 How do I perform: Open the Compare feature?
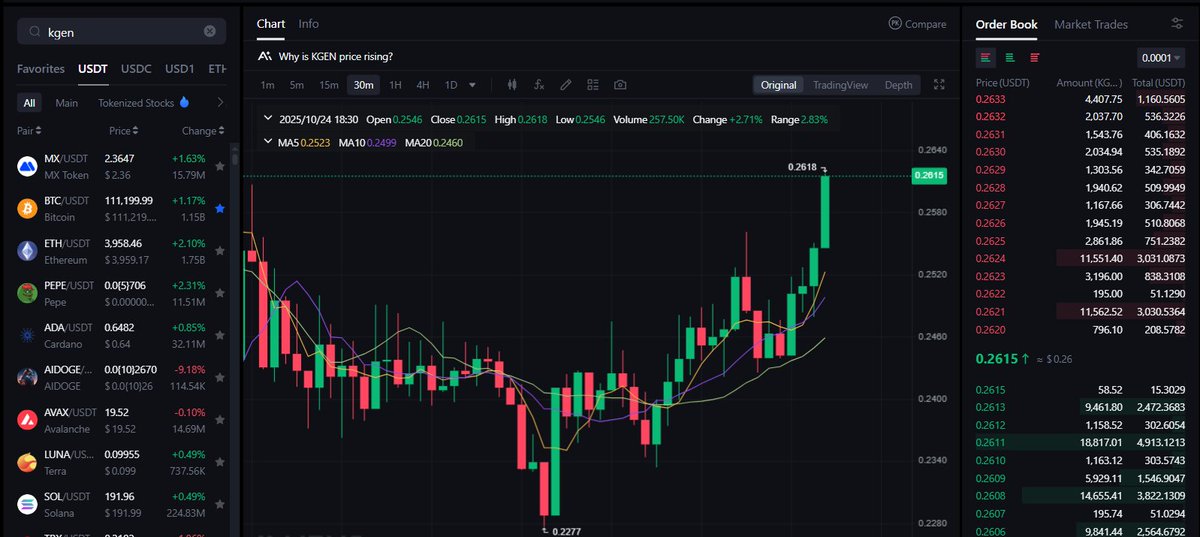(x=917, y=24)
